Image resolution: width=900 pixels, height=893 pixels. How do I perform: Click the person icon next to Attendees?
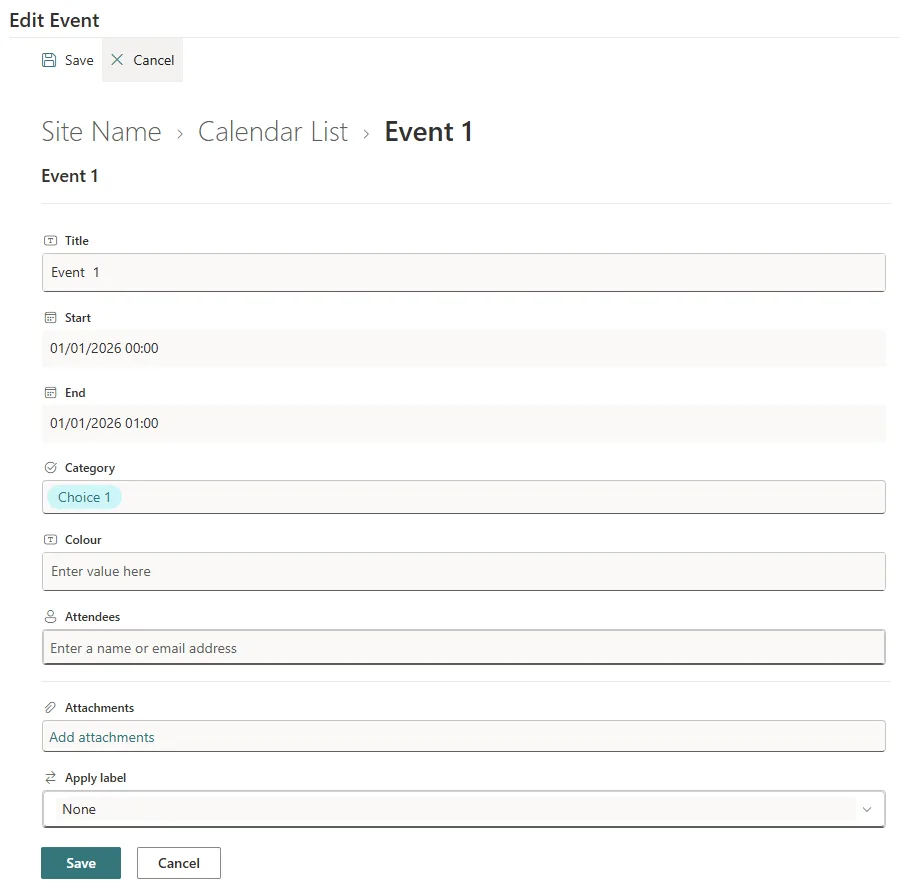(x=51, y=616)
